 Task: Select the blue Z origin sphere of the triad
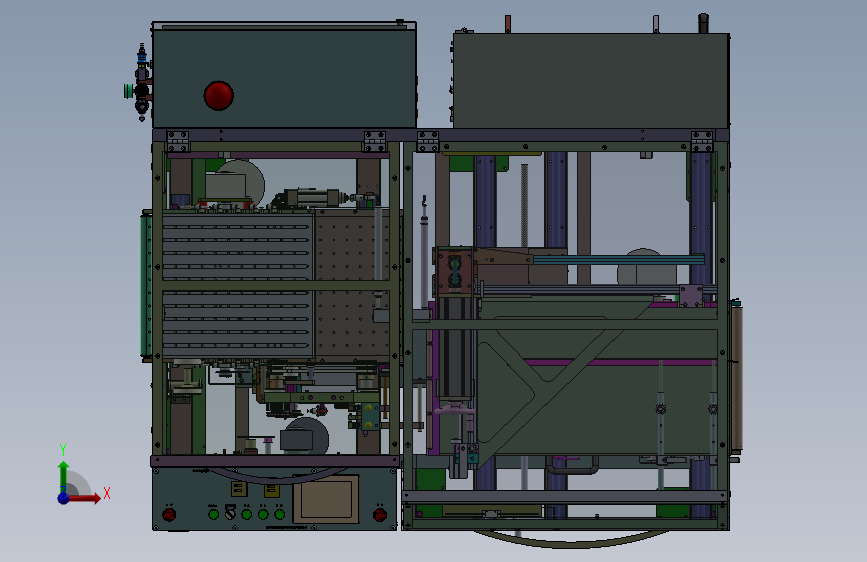(64, 498)
